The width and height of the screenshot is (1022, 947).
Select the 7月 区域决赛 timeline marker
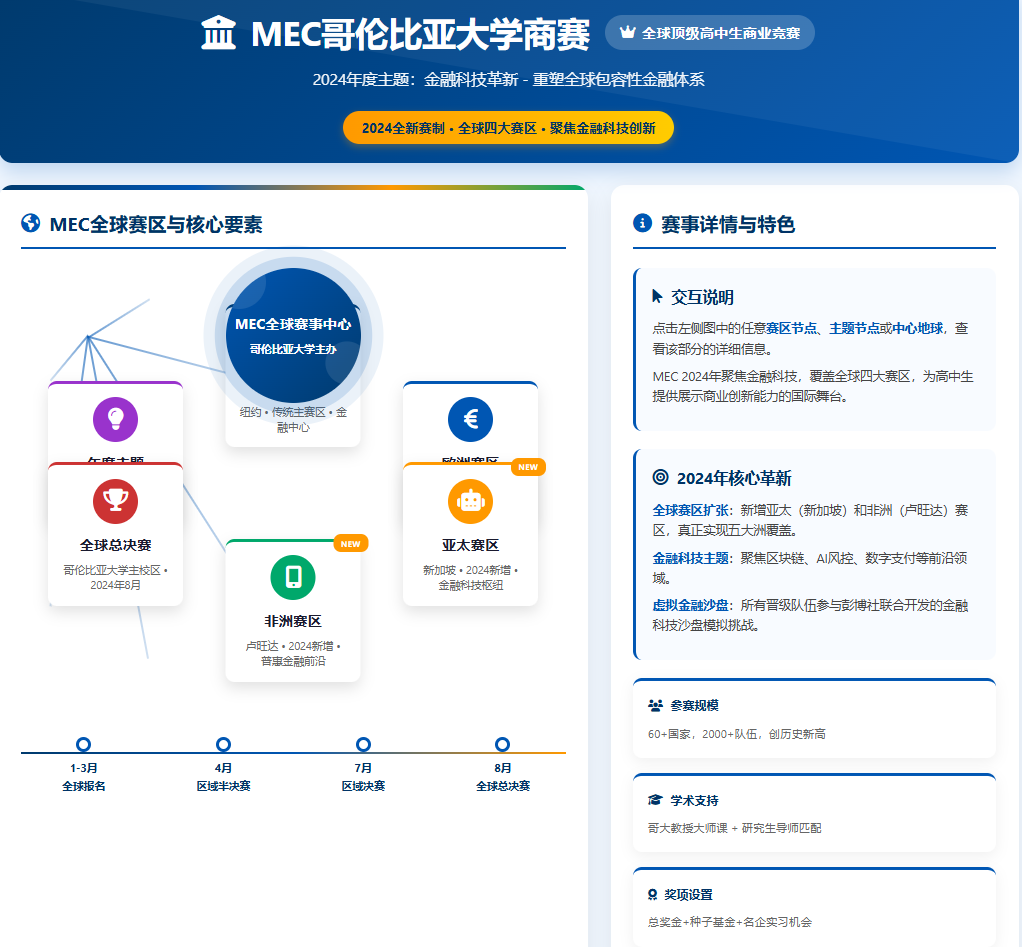363,744
